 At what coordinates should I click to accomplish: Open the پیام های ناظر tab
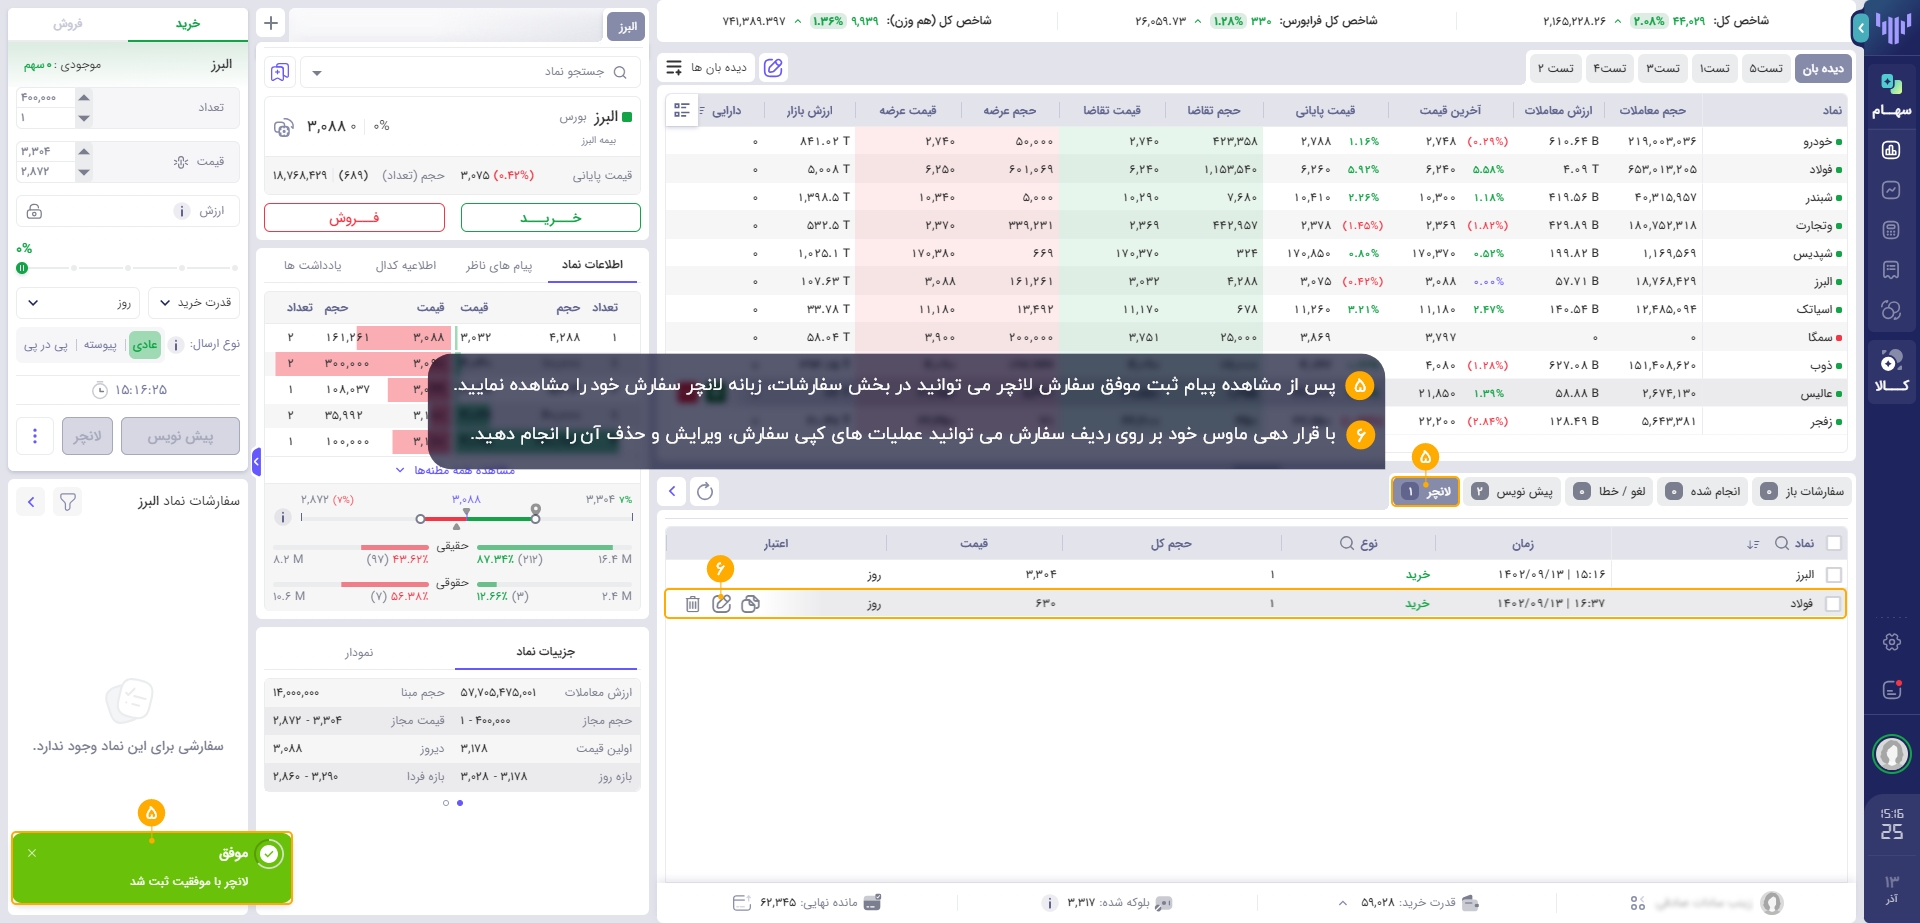[x=498, y=266]
